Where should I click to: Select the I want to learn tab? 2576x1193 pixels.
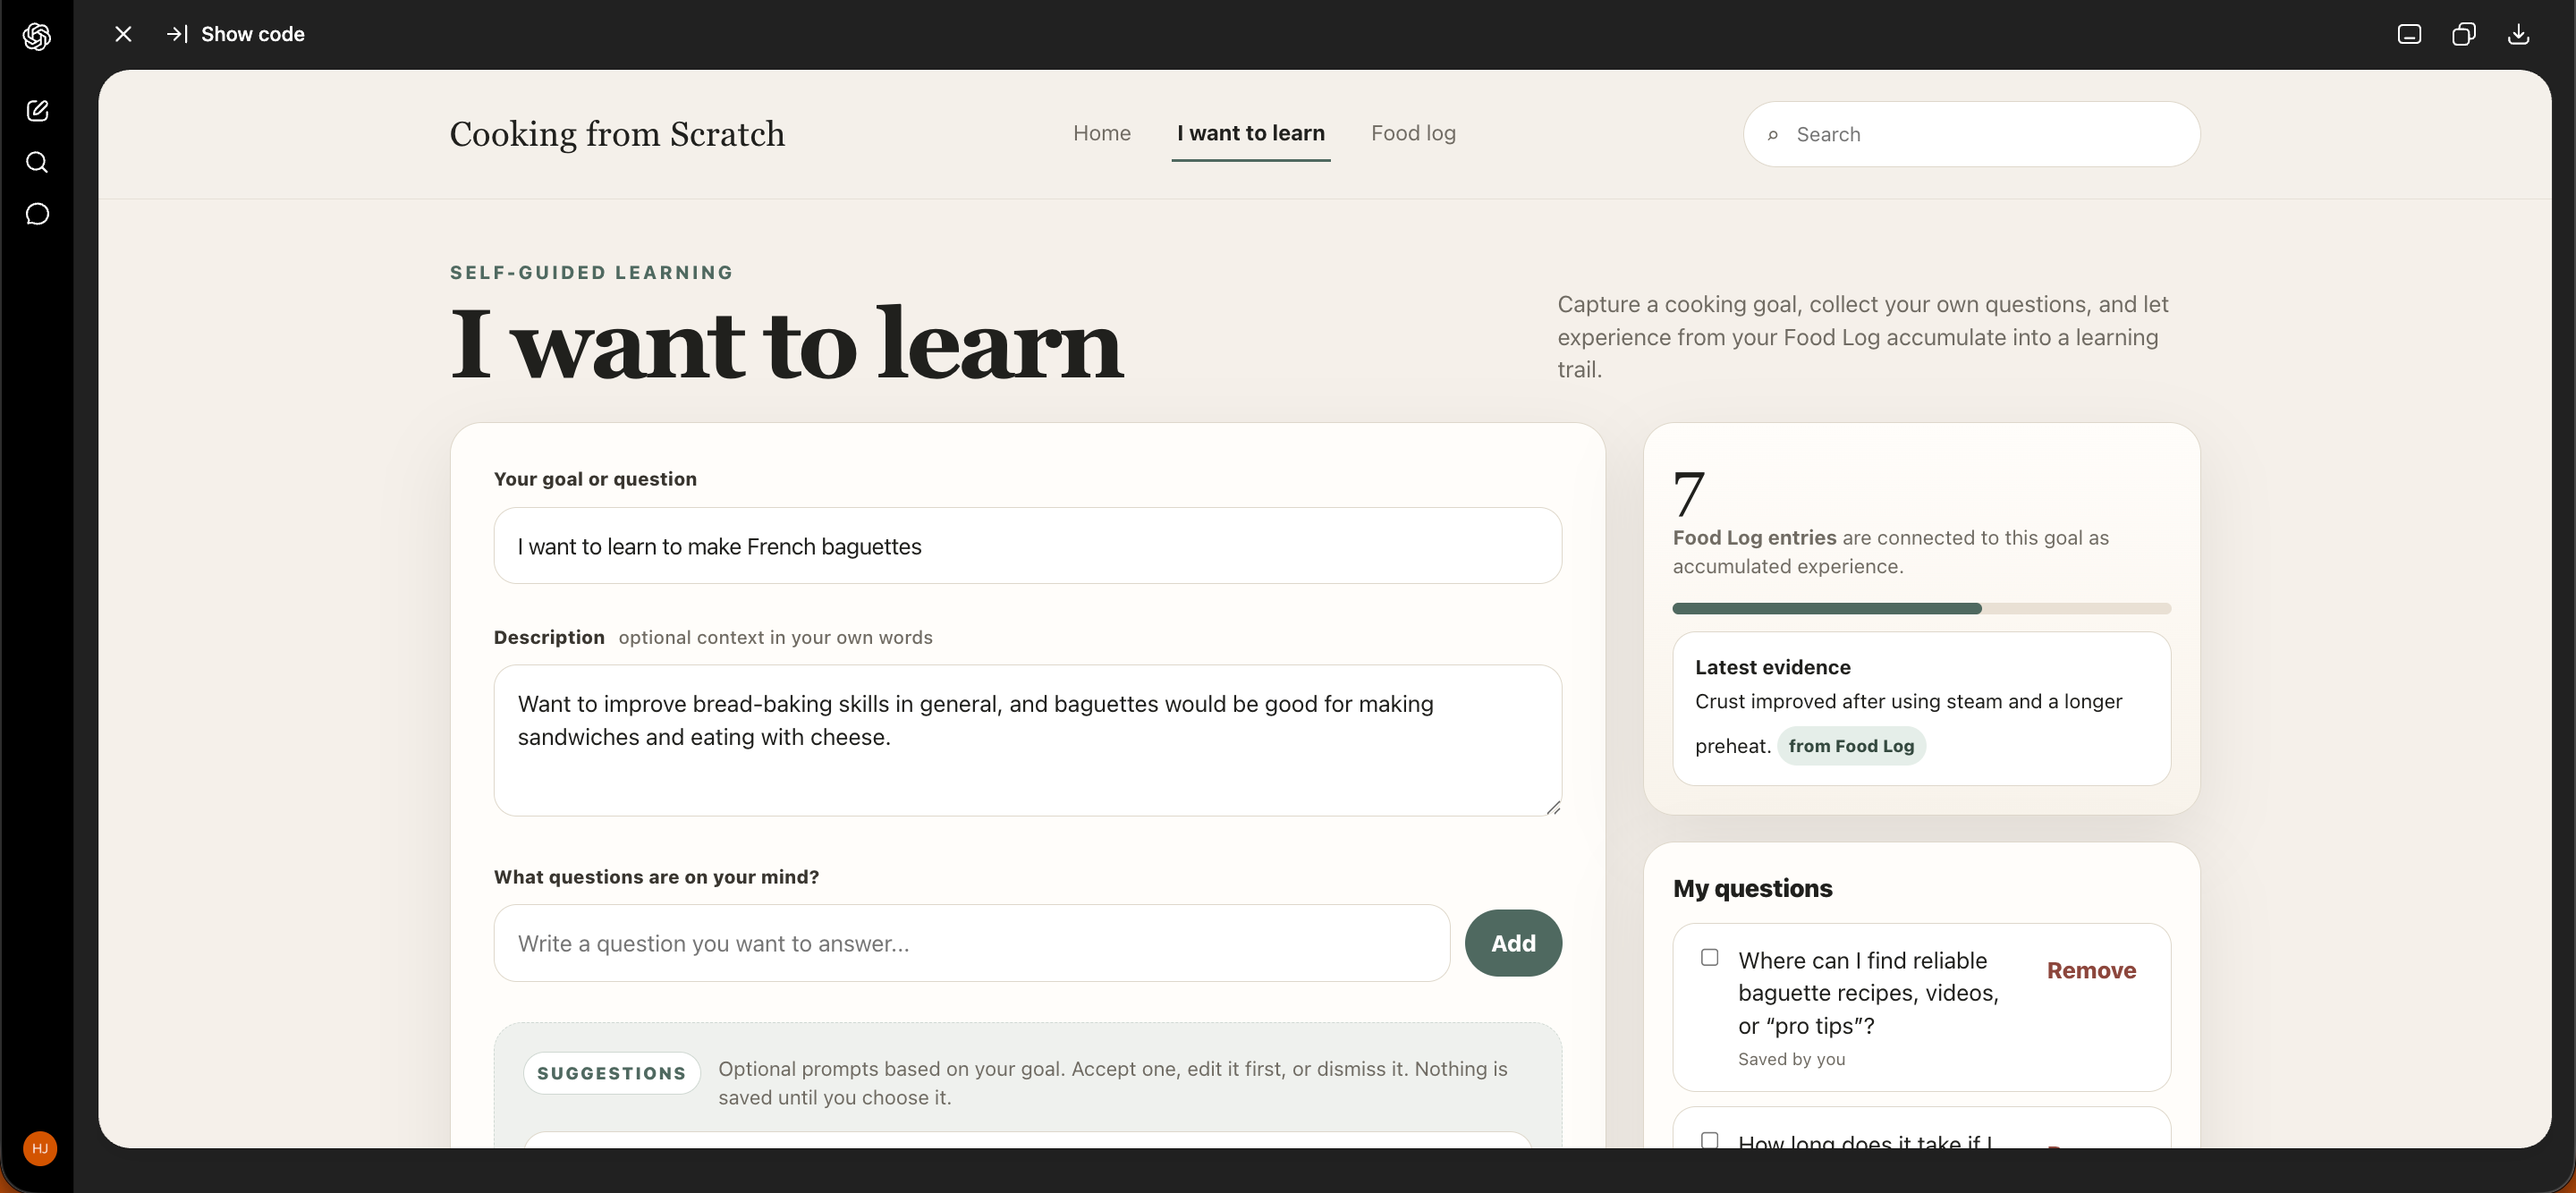click(x=1250, y=133)
